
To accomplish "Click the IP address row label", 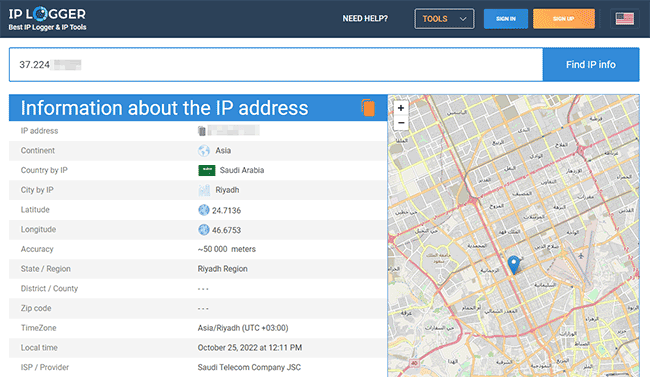I will click(x=39, y=131).
